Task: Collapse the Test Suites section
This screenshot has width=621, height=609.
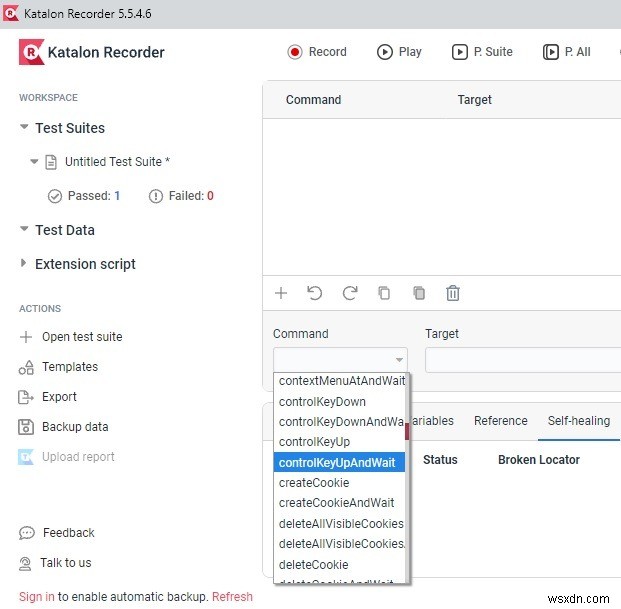Action: (25, 128)
